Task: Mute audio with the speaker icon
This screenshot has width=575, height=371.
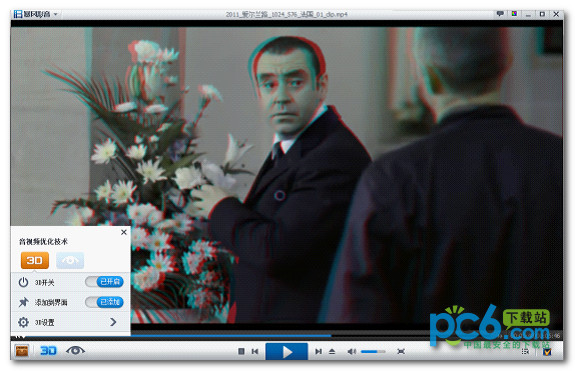Action: [x=351, y=352]
